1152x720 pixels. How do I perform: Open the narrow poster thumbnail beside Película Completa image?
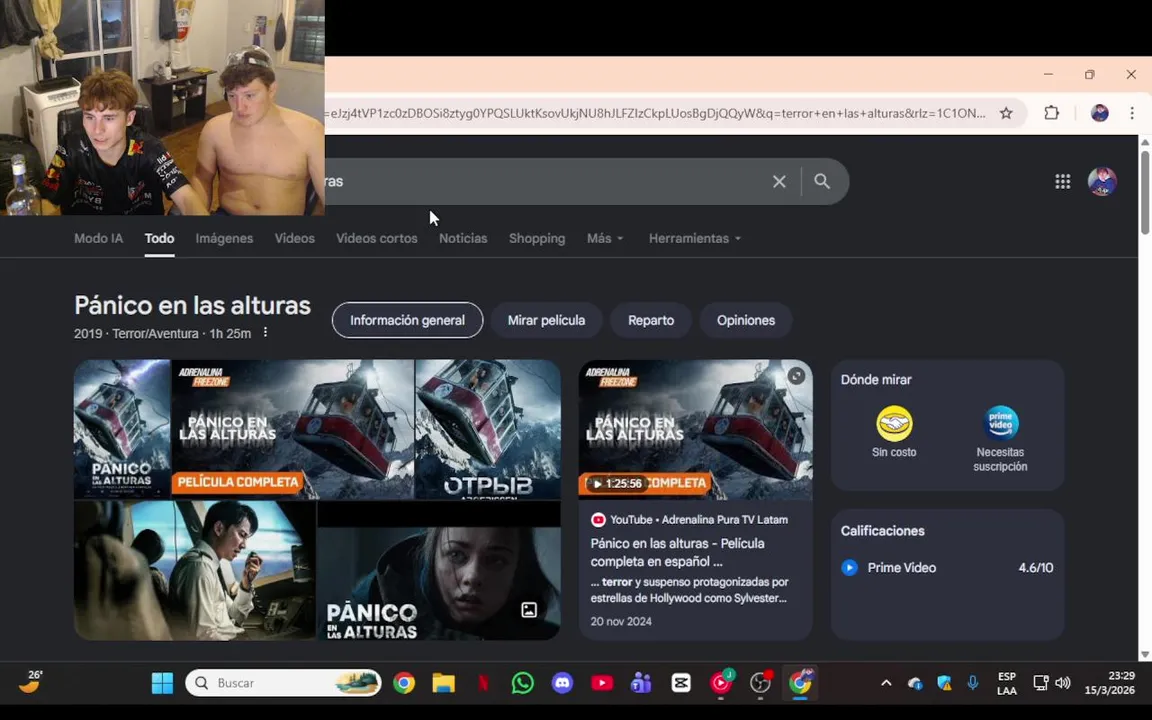(122, 429)
